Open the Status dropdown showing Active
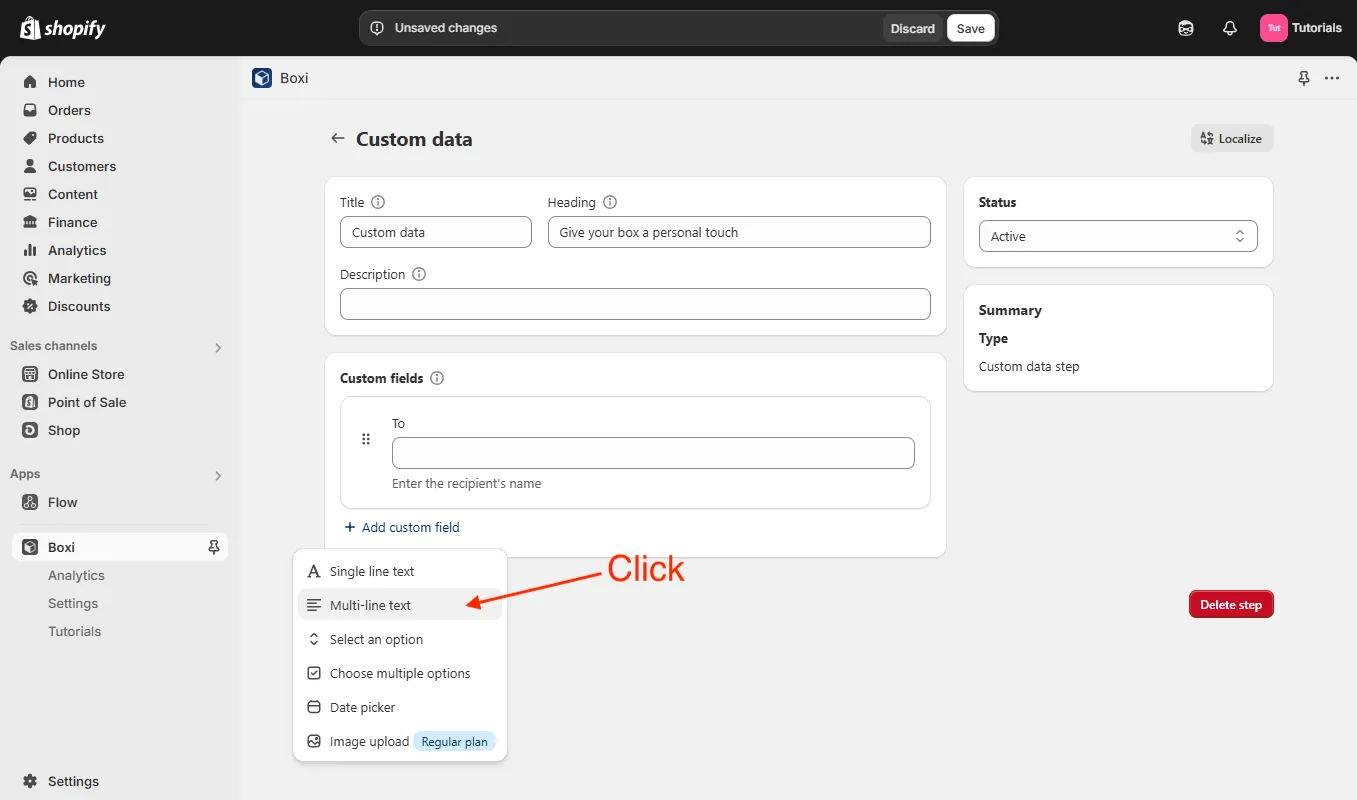 click(1117, 237)
